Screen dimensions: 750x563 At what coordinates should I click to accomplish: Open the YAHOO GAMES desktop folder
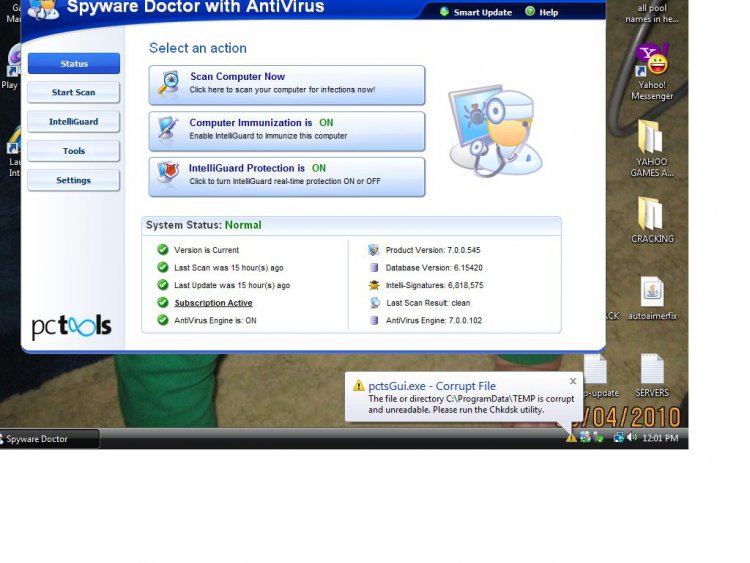tap(651, 148)
